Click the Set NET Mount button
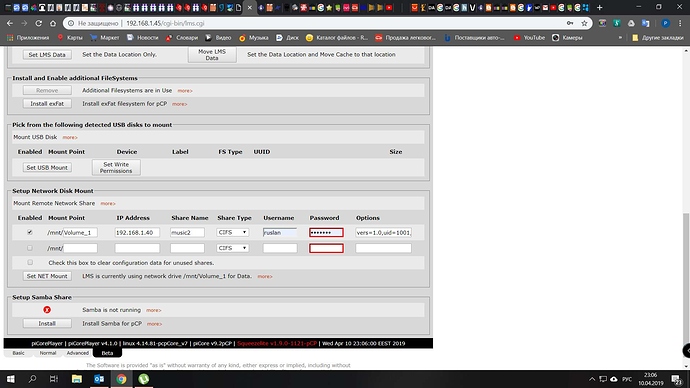This screenshot has width=690, height=388. click(47, 276)
